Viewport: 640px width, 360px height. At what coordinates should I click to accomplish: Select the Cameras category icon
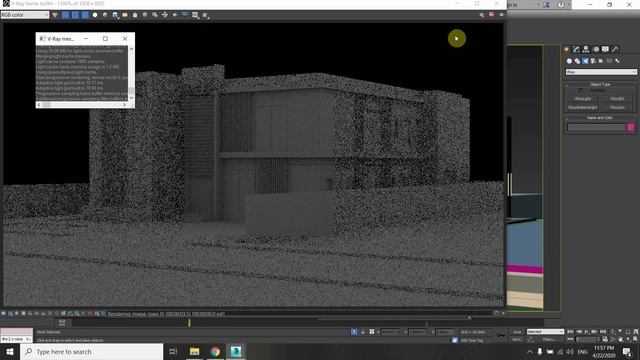[x=593, y=61]
